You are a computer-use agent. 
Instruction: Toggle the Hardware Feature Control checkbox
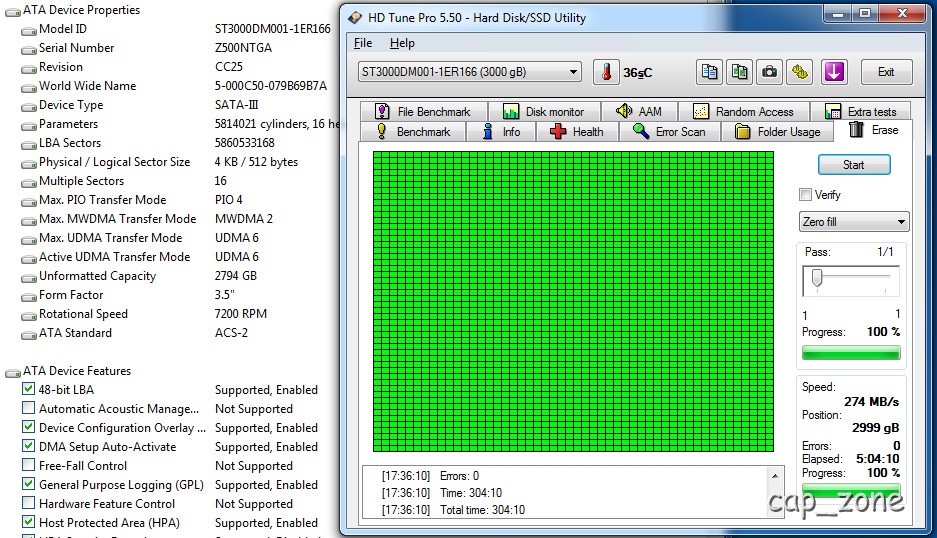click(28, 503)
